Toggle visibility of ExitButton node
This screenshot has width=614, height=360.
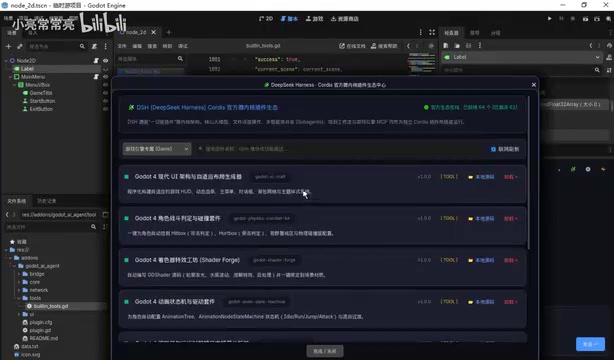[105, 109]
